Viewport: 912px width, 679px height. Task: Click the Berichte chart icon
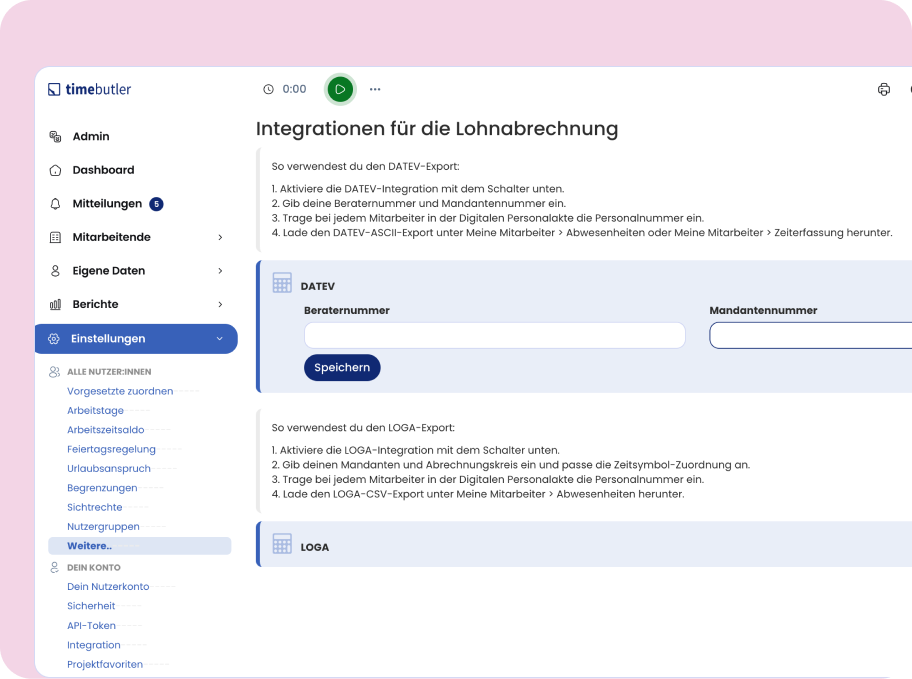pos(55,304)
